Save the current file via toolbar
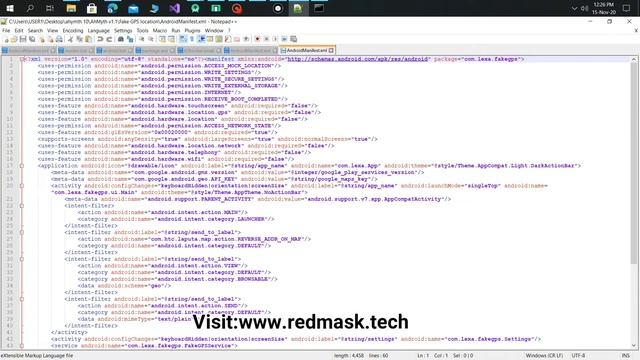 coord(23,39)
